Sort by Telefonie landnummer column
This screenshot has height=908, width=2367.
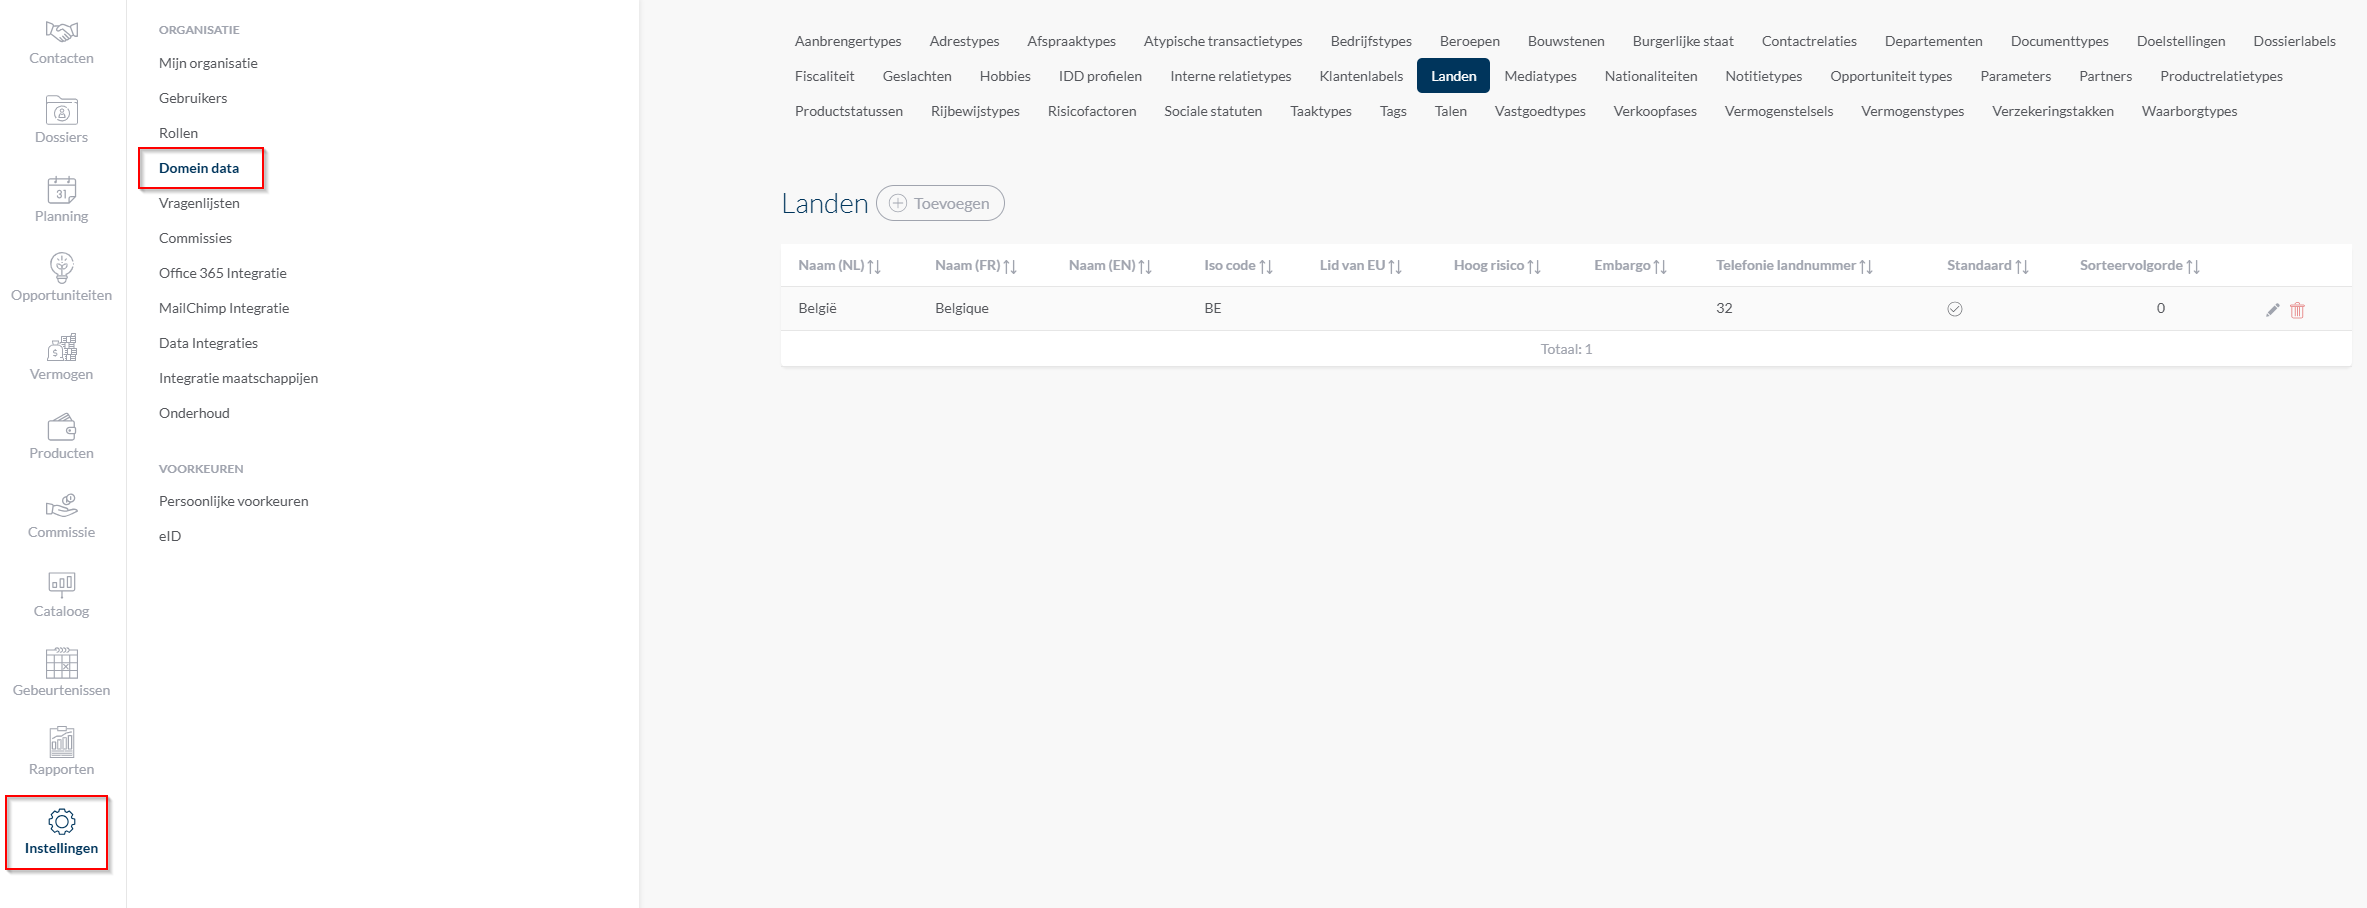pos(1793,266)
